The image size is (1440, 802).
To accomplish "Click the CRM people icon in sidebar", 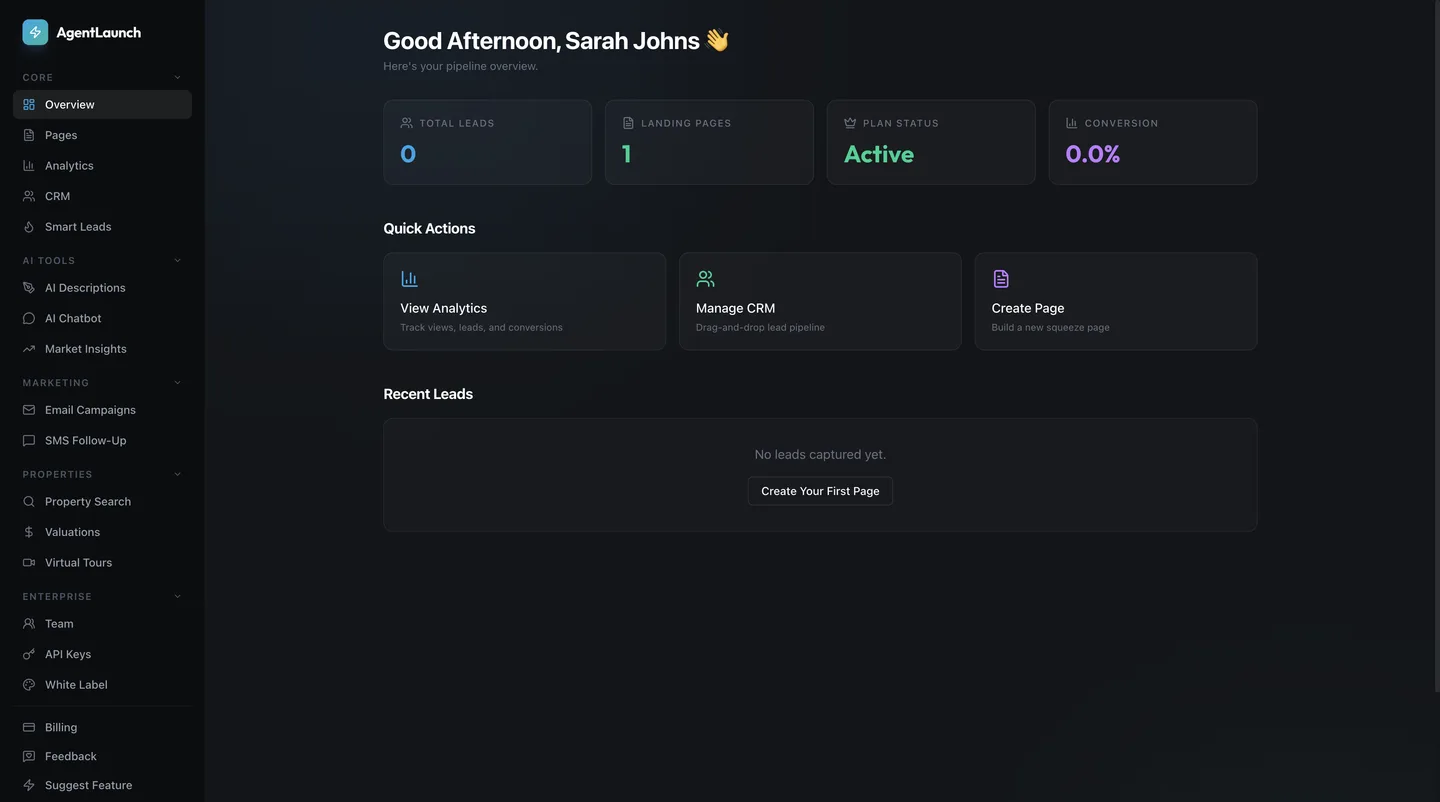I will [x=29, y=196].
